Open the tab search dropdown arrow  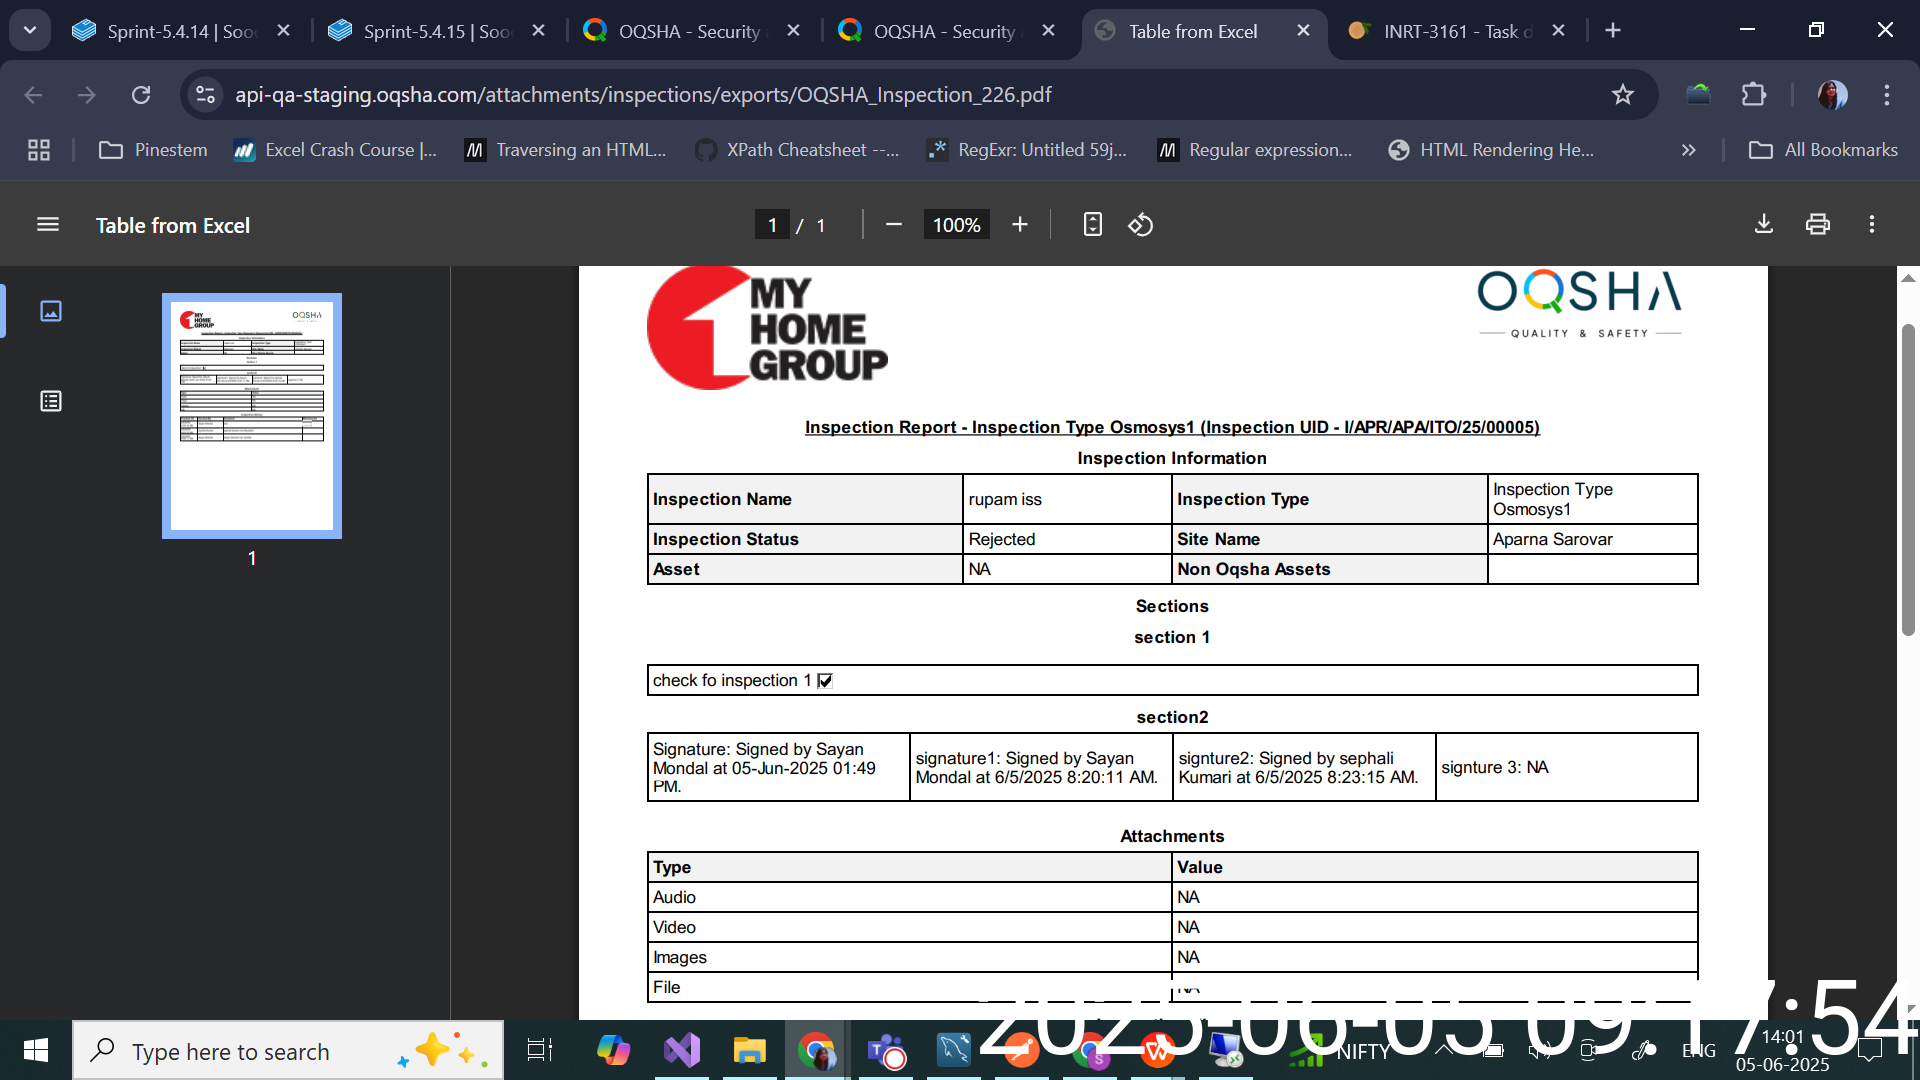coord(30,30)
